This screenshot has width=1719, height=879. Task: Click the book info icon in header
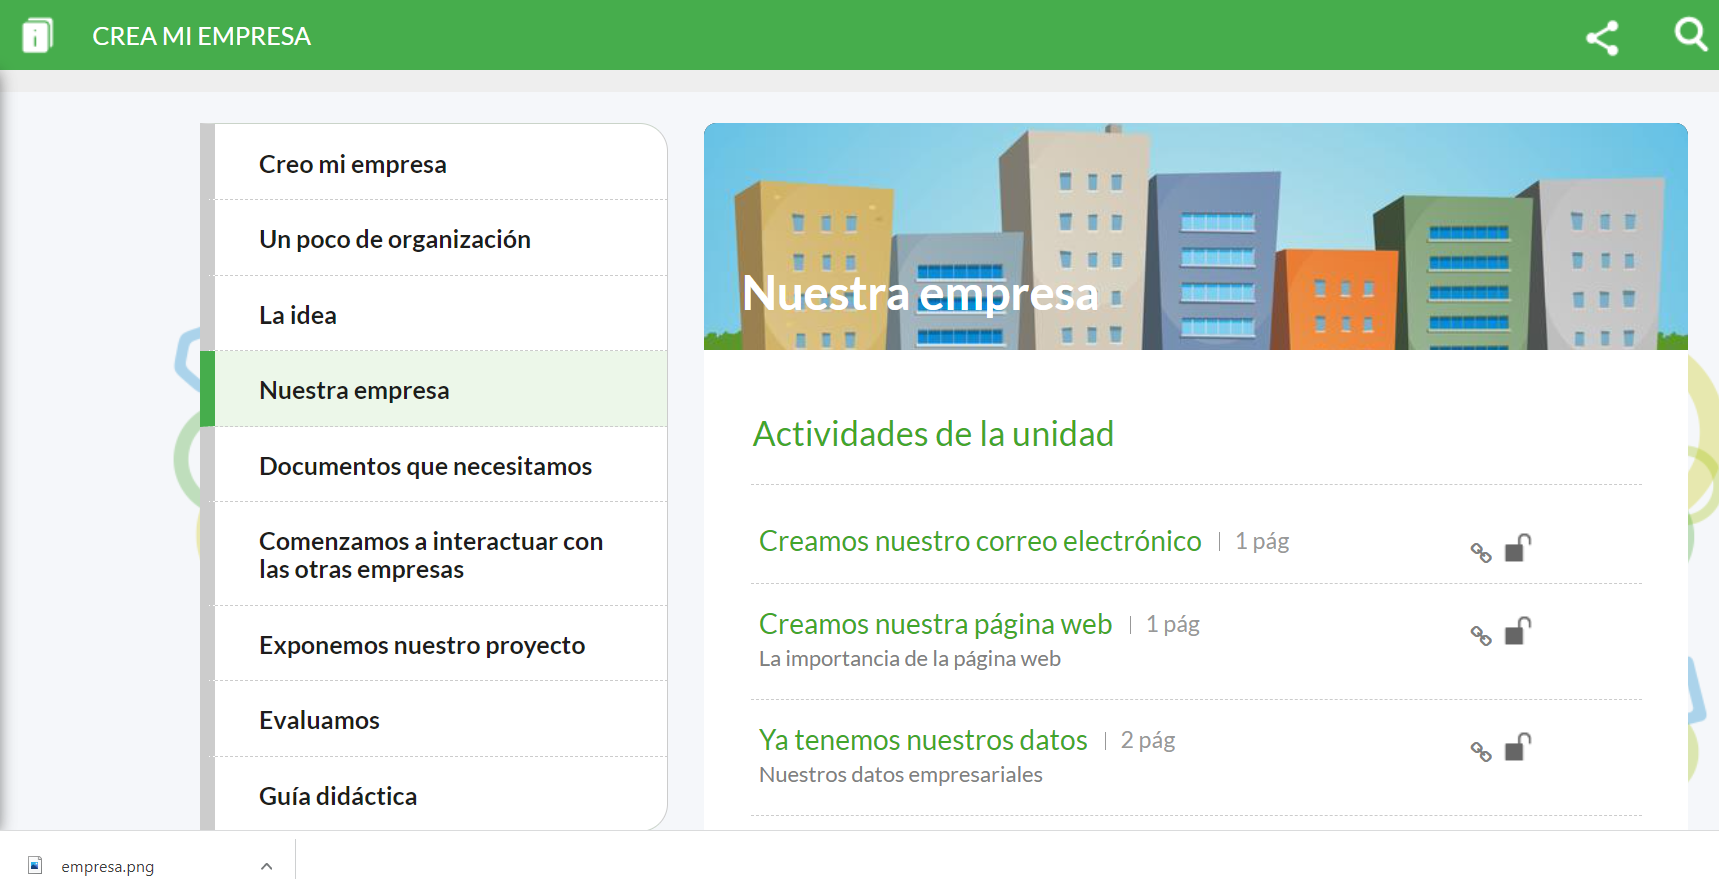(37, 36)
